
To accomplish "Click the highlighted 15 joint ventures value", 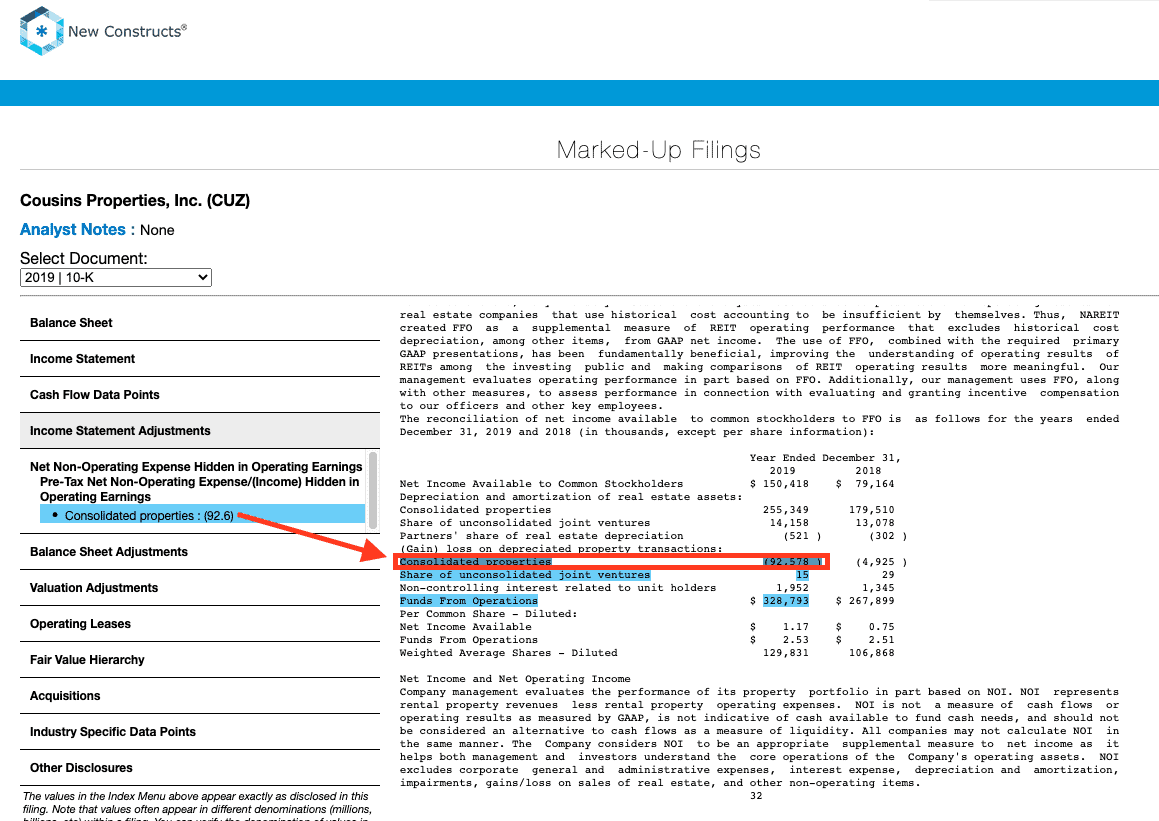I will 803,575.
